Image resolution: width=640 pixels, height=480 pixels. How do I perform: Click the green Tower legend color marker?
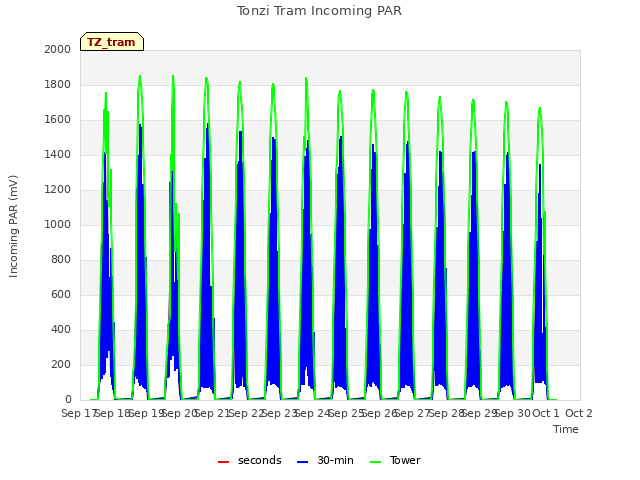click(x=375, y=462)
